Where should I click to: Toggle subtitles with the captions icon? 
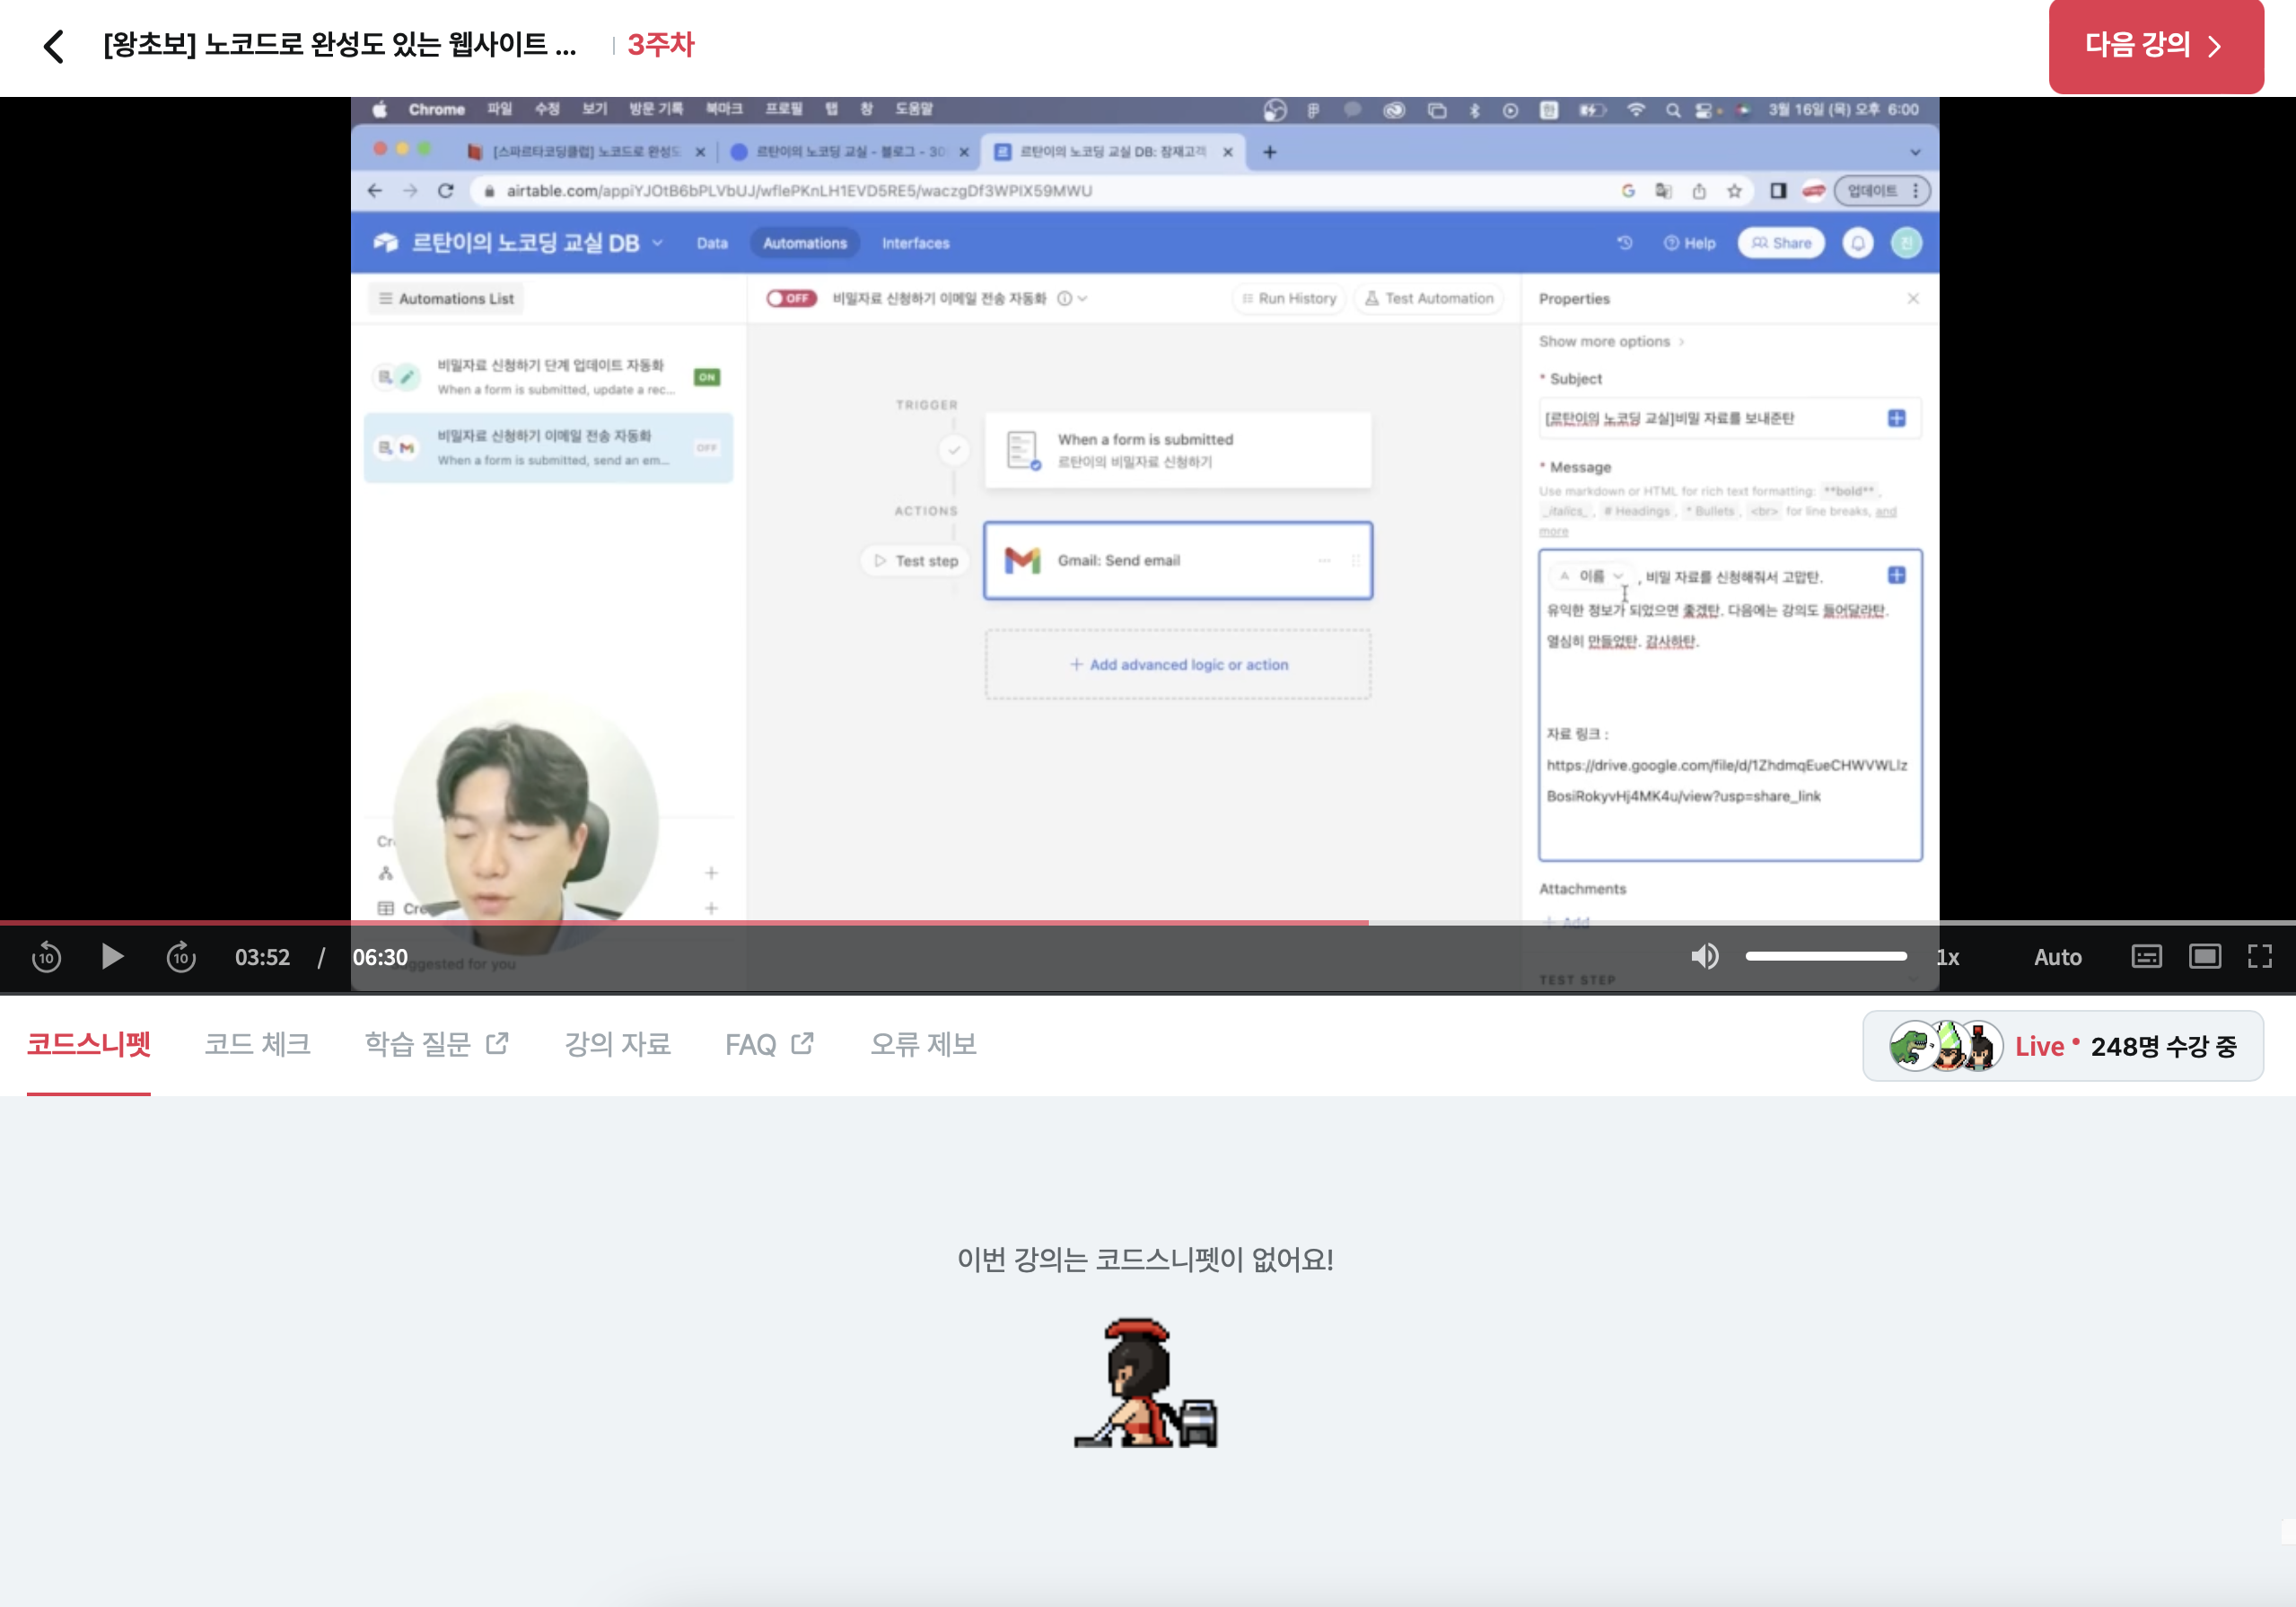pyautogui.click(x=2146, y=957)
